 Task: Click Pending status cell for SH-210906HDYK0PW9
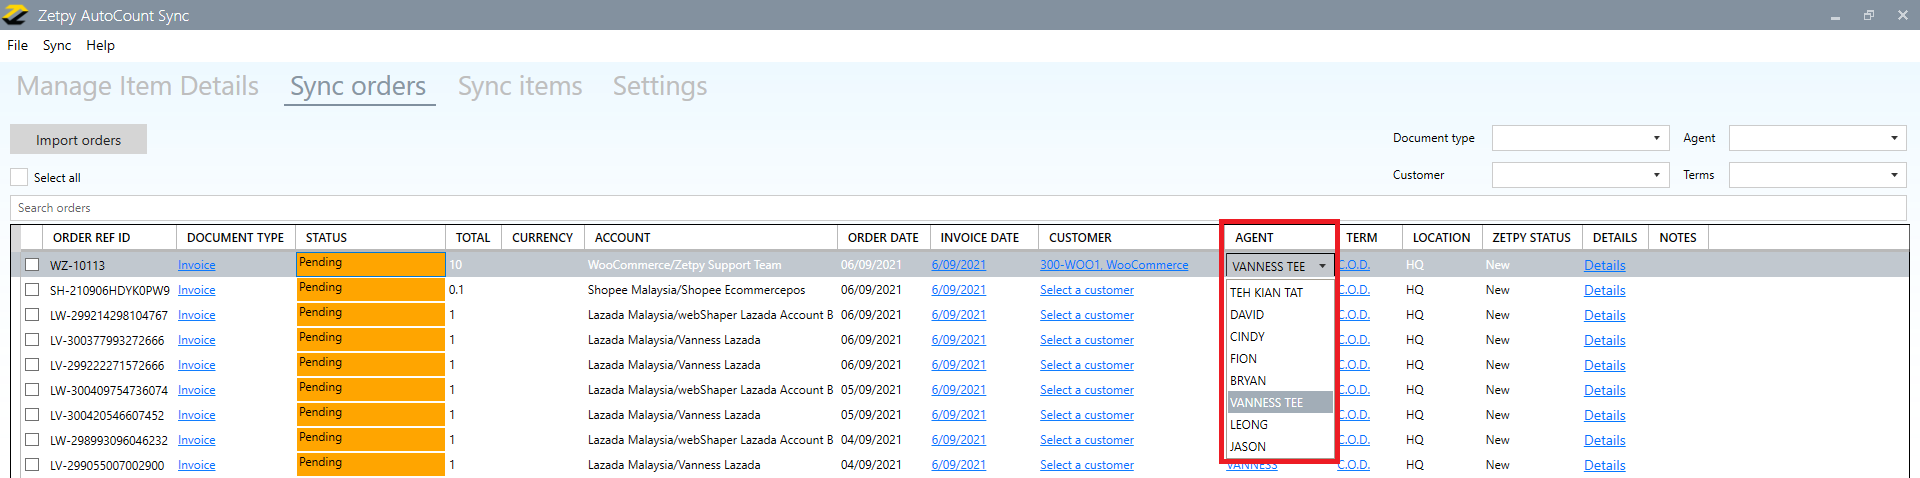pos(370,290)
